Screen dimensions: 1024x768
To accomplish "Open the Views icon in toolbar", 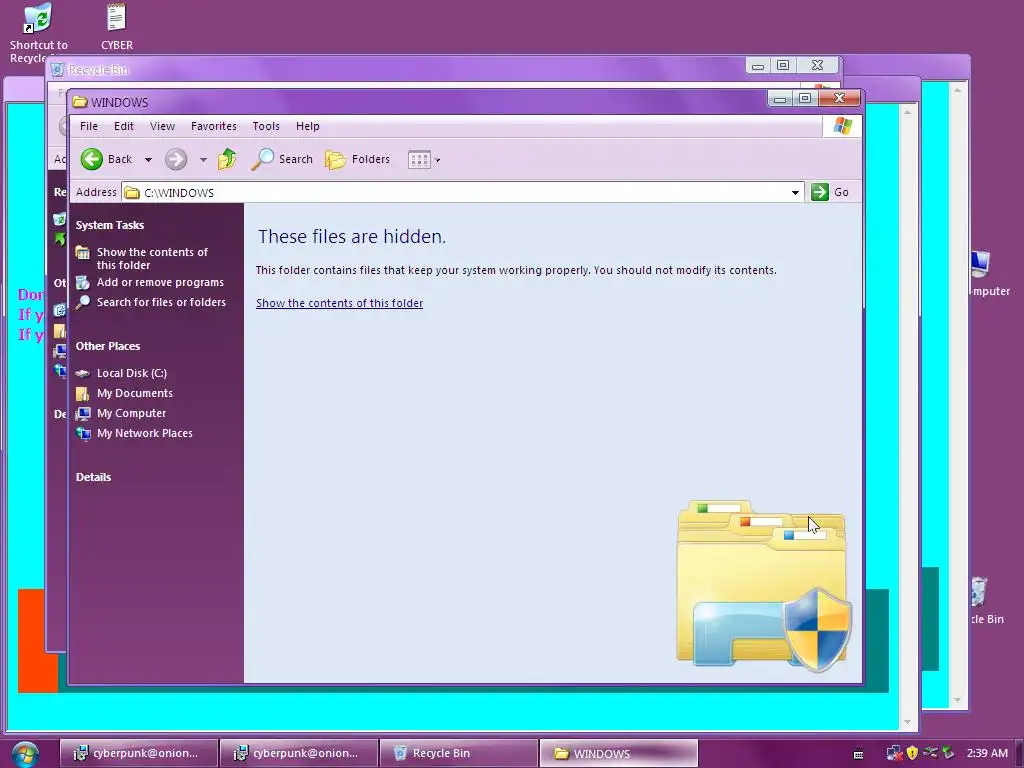I will [x=419, y=159].
